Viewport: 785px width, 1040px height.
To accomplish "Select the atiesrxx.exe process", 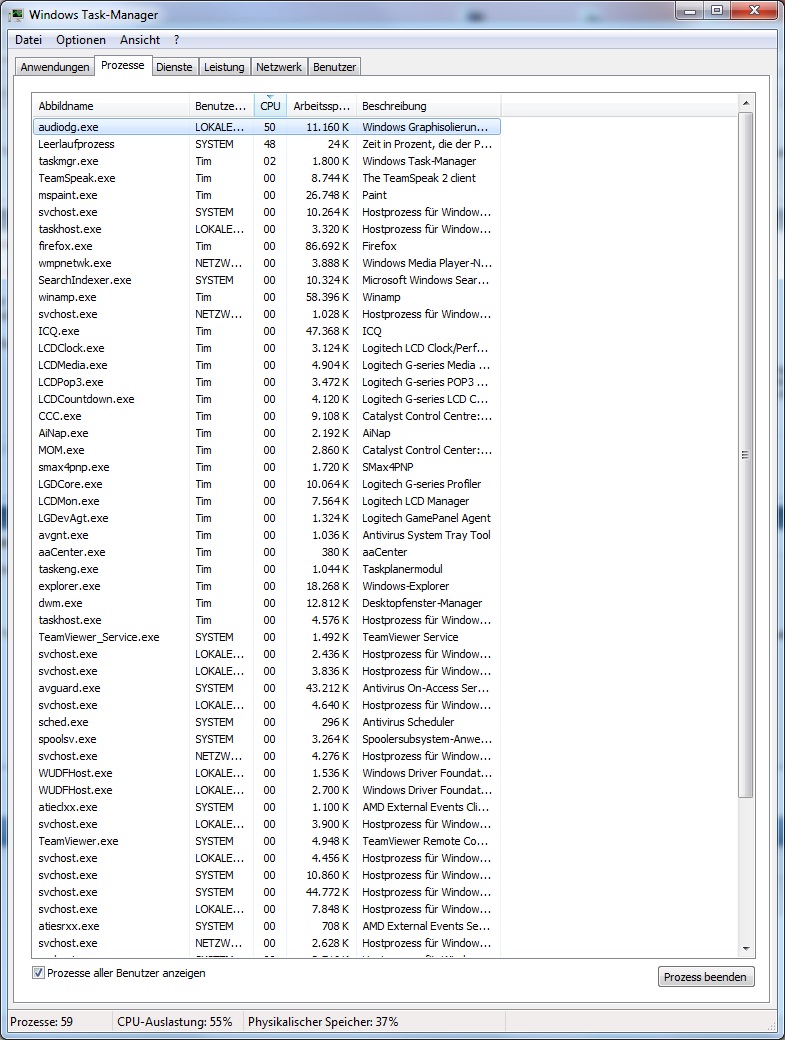I will pos(267,926).
